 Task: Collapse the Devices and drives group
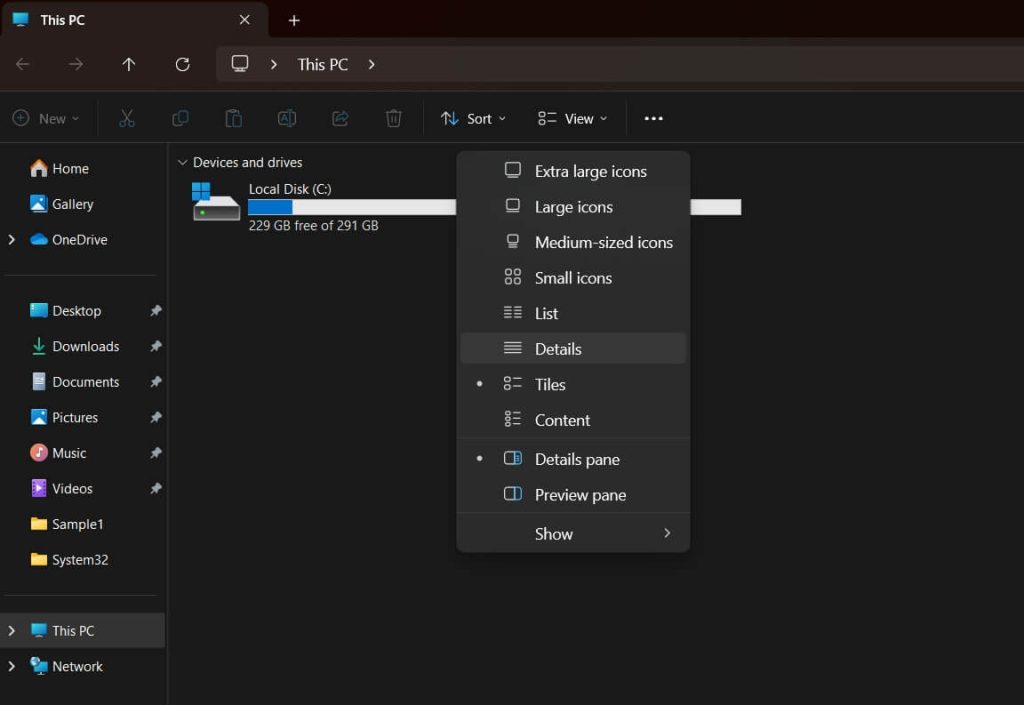[182, 162]
